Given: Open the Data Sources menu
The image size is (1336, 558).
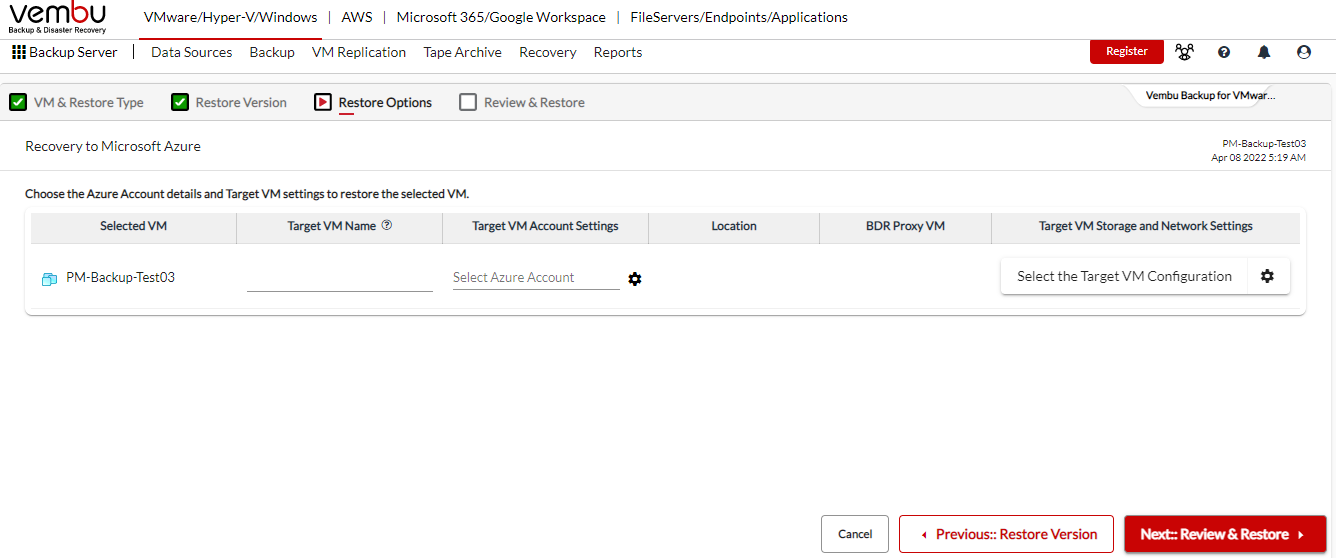Looking at the screenshot, I should (x=192, y=52).
